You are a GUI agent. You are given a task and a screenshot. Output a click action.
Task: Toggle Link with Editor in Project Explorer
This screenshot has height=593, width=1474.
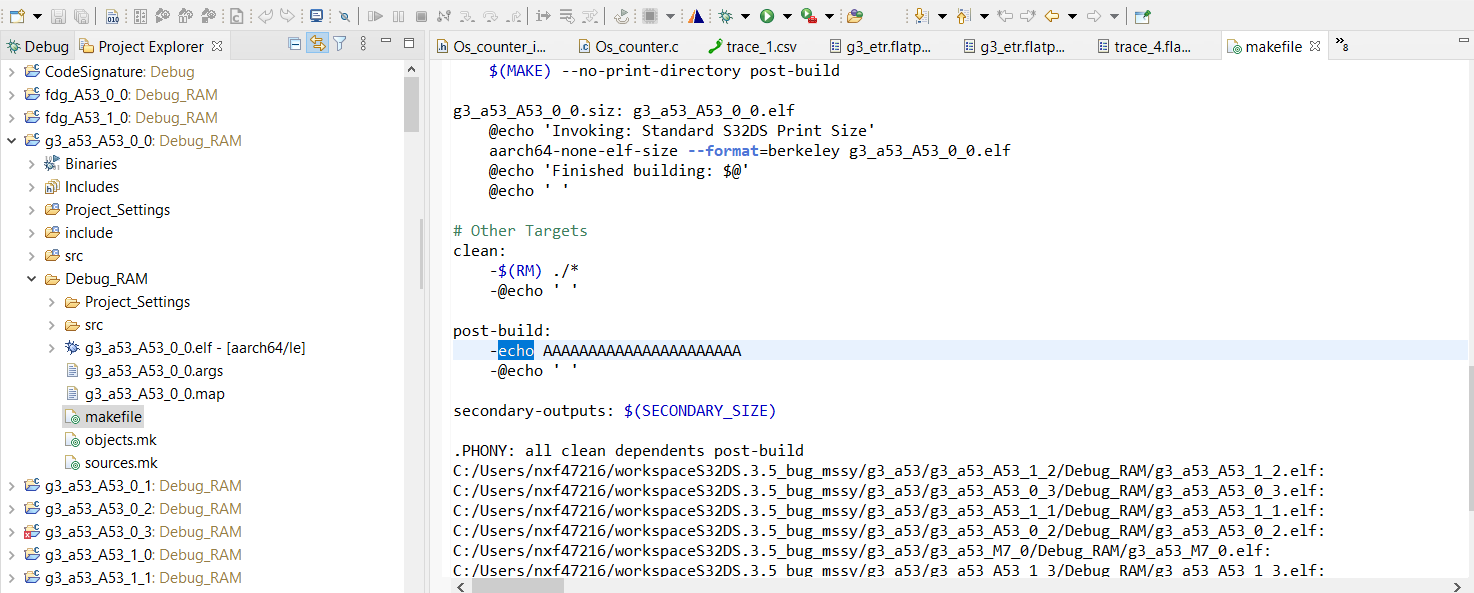(x=317, y=43)
